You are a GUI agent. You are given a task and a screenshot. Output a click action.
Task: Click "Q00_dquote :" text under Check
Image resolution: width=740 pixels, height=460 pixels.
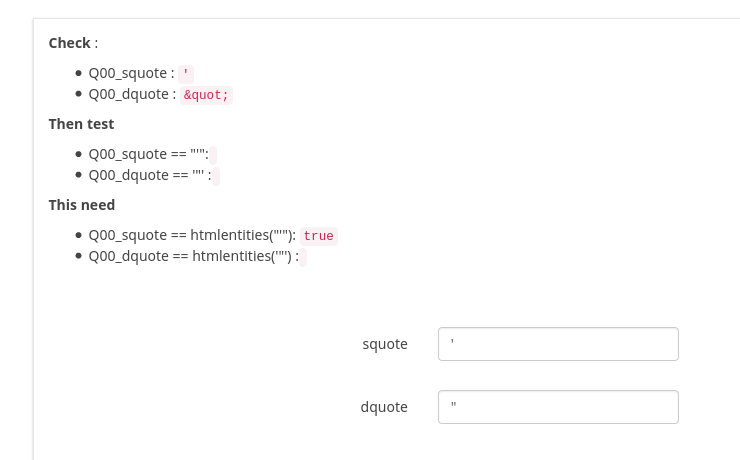tap(132, 94)
